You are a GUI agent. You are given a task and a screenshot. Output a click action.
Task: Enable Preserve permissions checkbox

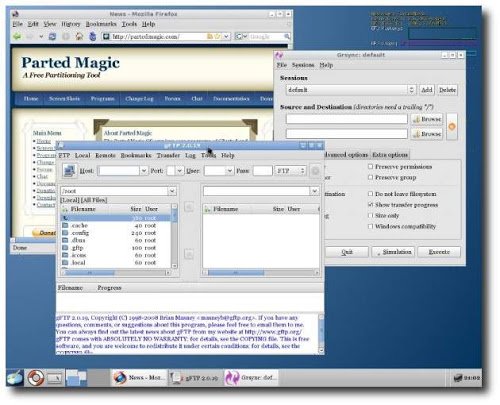pos(370,166)
